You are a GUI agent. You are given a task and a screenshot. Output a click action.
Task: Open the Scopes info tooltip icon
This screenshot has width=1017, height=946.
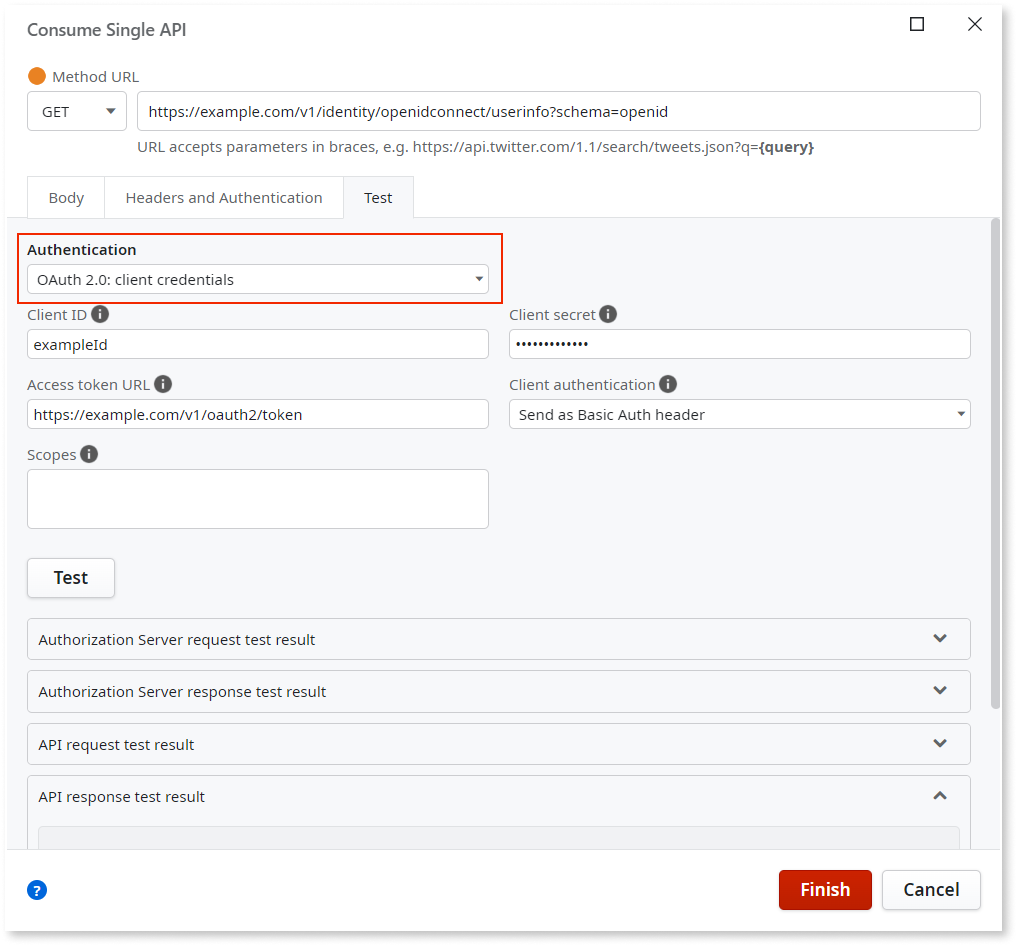point(88,454)
